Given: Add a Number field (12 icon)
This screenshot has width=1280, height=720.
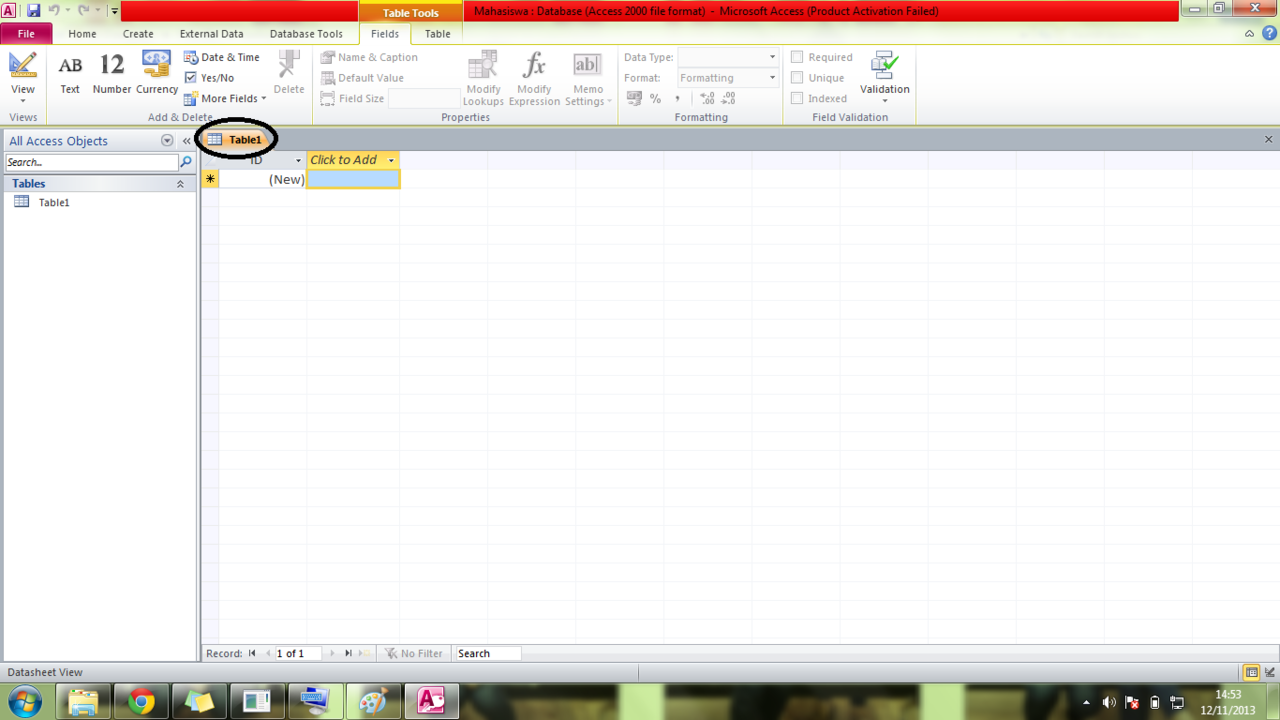Looking at the screenshot, I should [112, 74].
